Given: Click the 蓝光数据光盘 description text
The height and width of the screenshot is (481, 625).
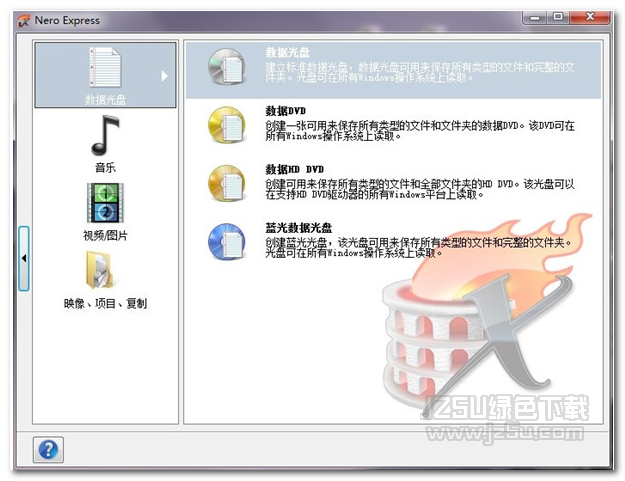Looking at the screenshot, I should pyautogui.click(x=419, y=247).
